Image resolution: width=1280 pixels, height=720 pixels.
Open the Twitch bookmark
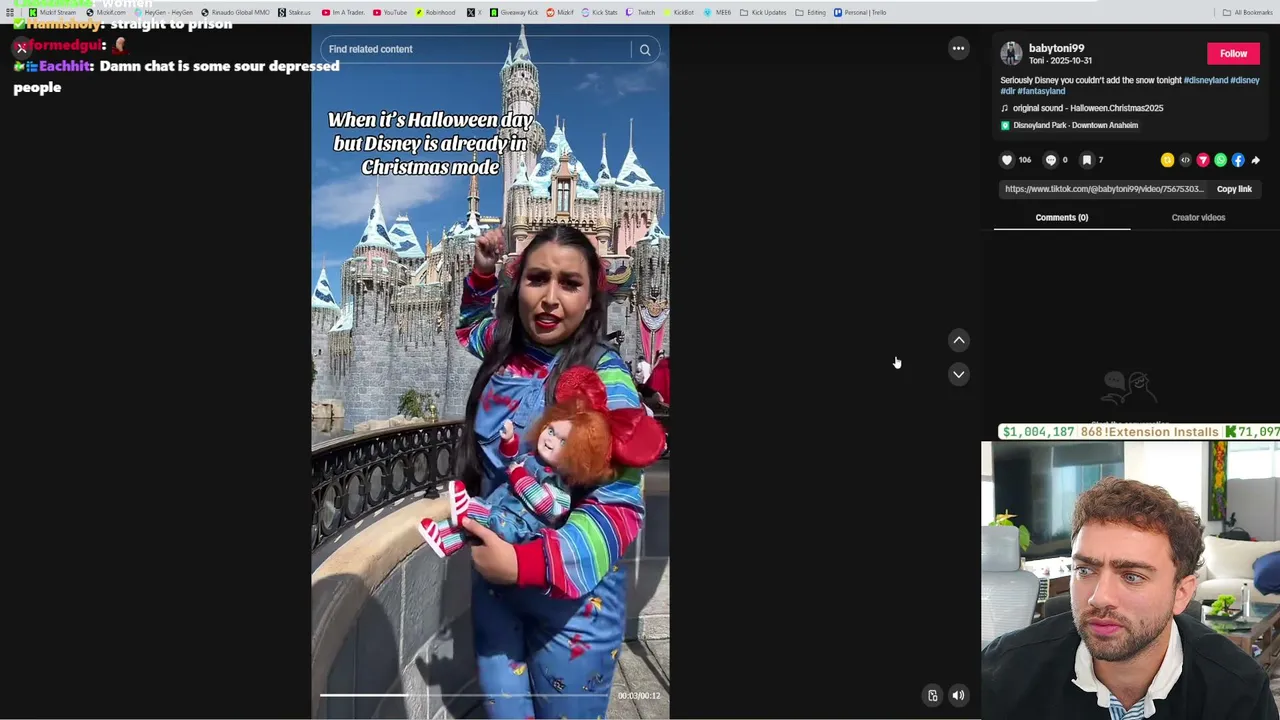point(641,12)
